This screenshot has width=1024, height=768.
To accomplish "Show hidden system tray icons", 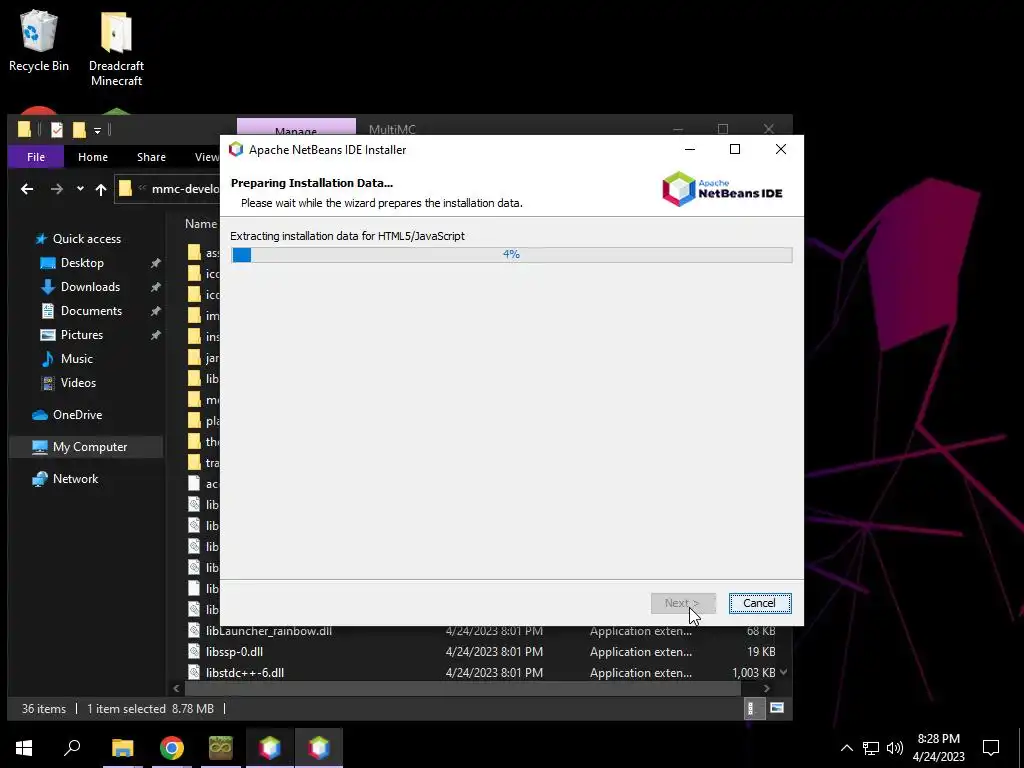I will tap(846, 748).
